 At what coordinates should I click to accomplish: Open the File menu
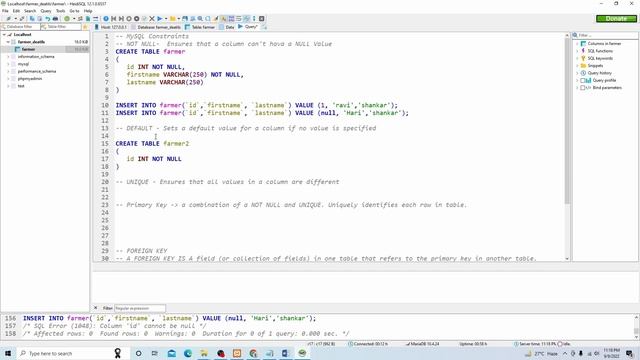[5, 11]
